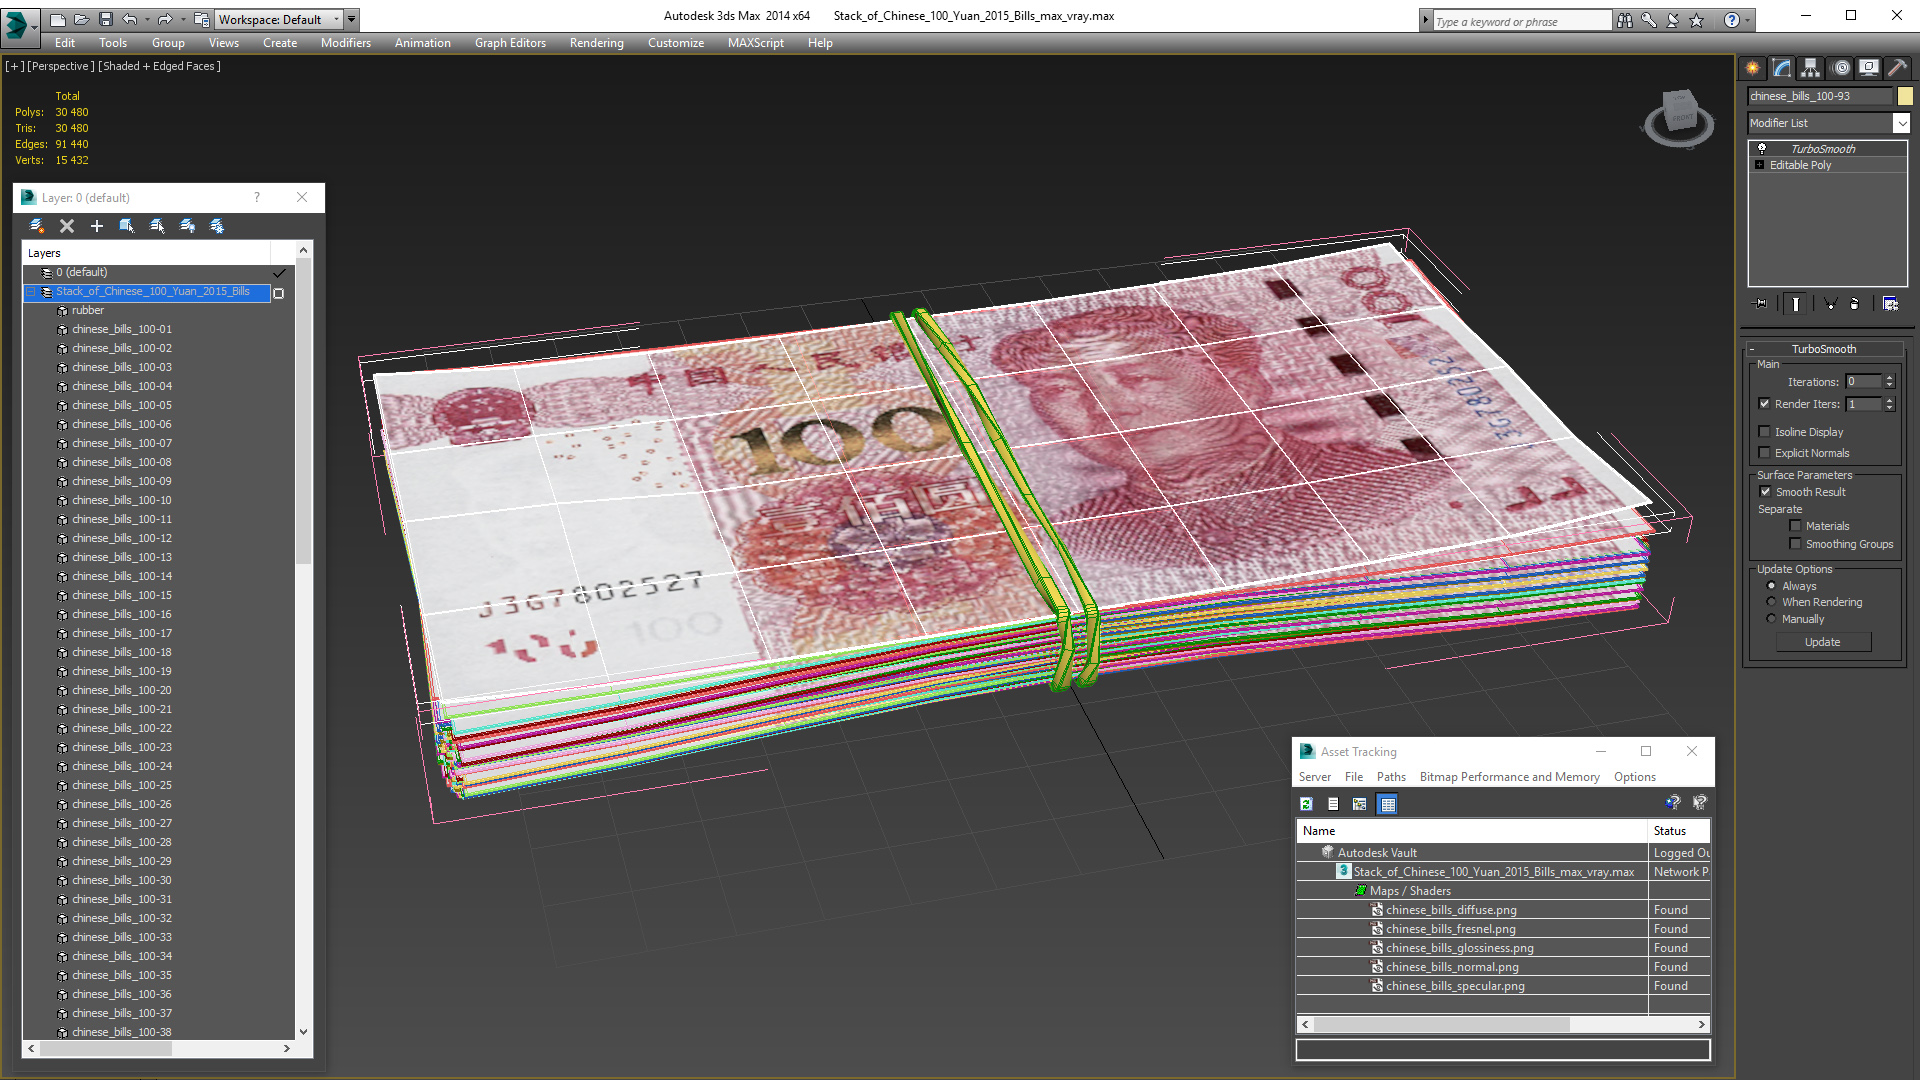This screenshot has height=1080, width=1920.
Task: Click the Open File folder icon
Action: point(82,19)
